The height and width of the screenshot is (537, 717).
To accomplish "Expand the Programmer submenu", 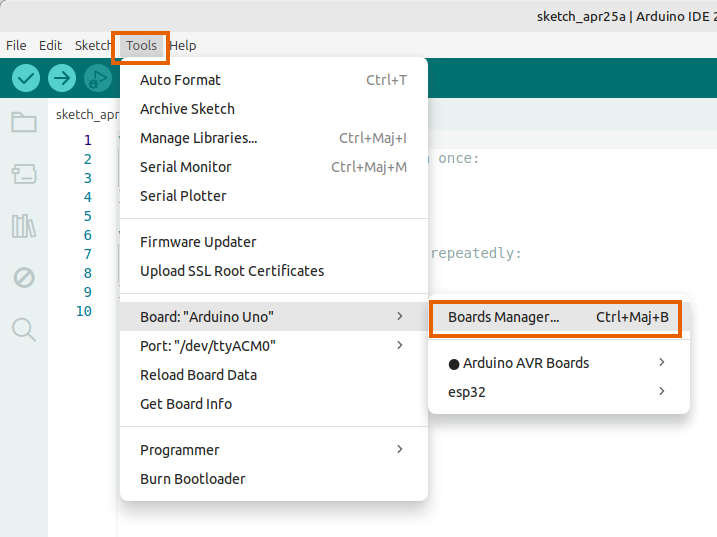I will pyautogui.click(x=274, y=450).
